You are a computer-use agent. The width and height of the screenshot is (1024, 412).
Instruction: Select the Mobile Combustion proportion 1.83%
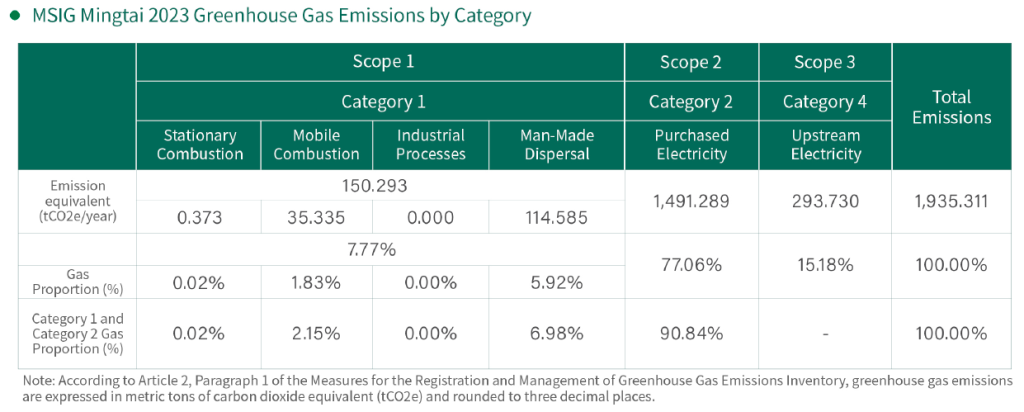316,283
